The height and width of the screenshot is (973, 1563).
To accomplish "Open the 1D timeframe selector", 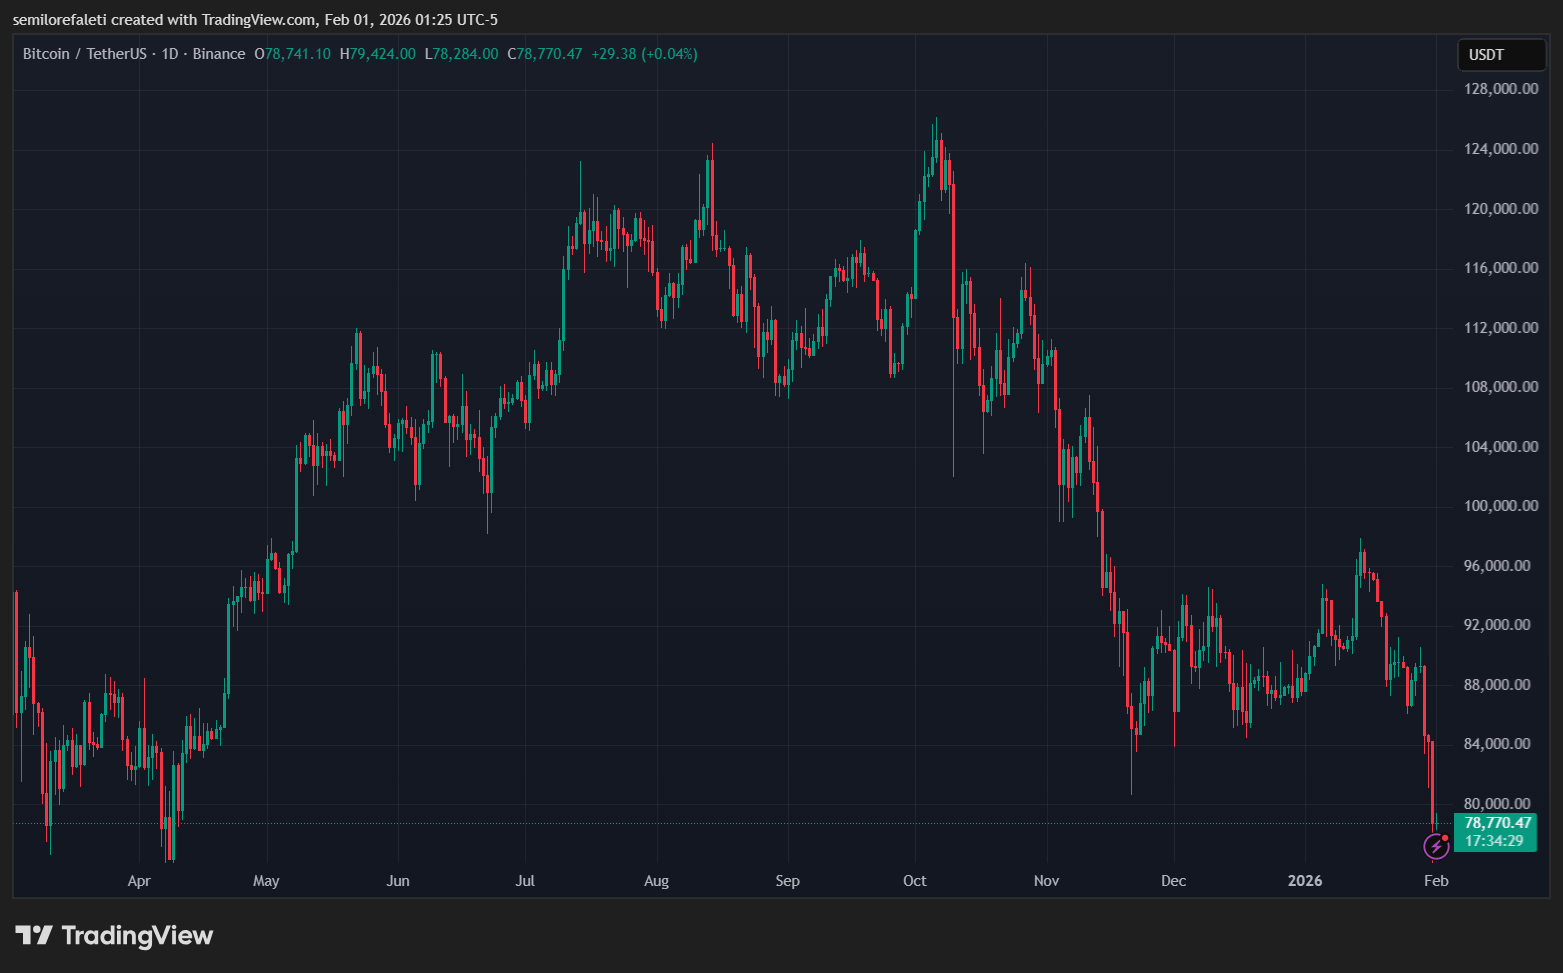I will point(168,54).
